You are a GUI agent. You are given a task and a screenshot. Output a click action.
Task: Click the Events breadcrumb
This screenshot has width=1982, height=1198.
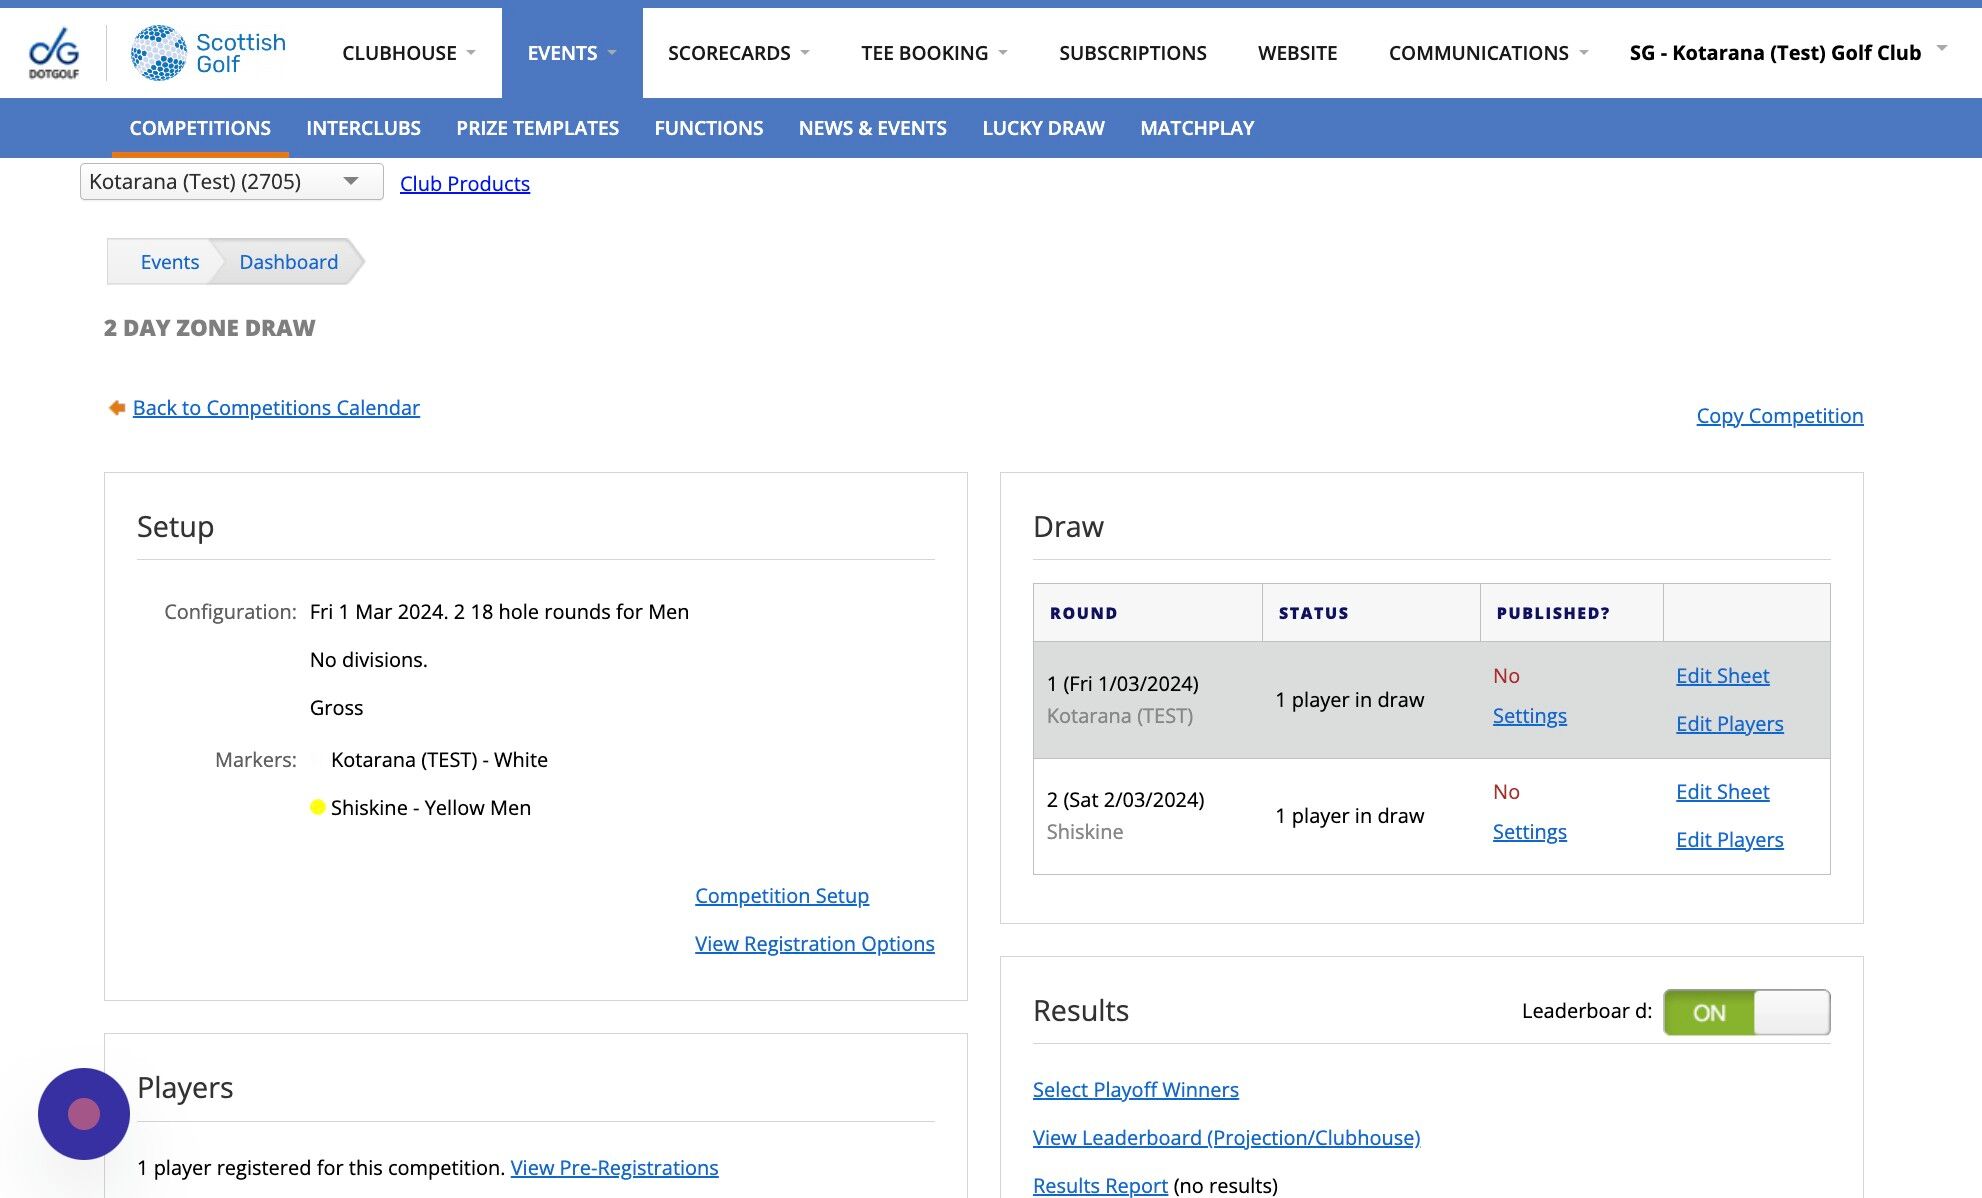pyautogui.click(x=170, y=262)
